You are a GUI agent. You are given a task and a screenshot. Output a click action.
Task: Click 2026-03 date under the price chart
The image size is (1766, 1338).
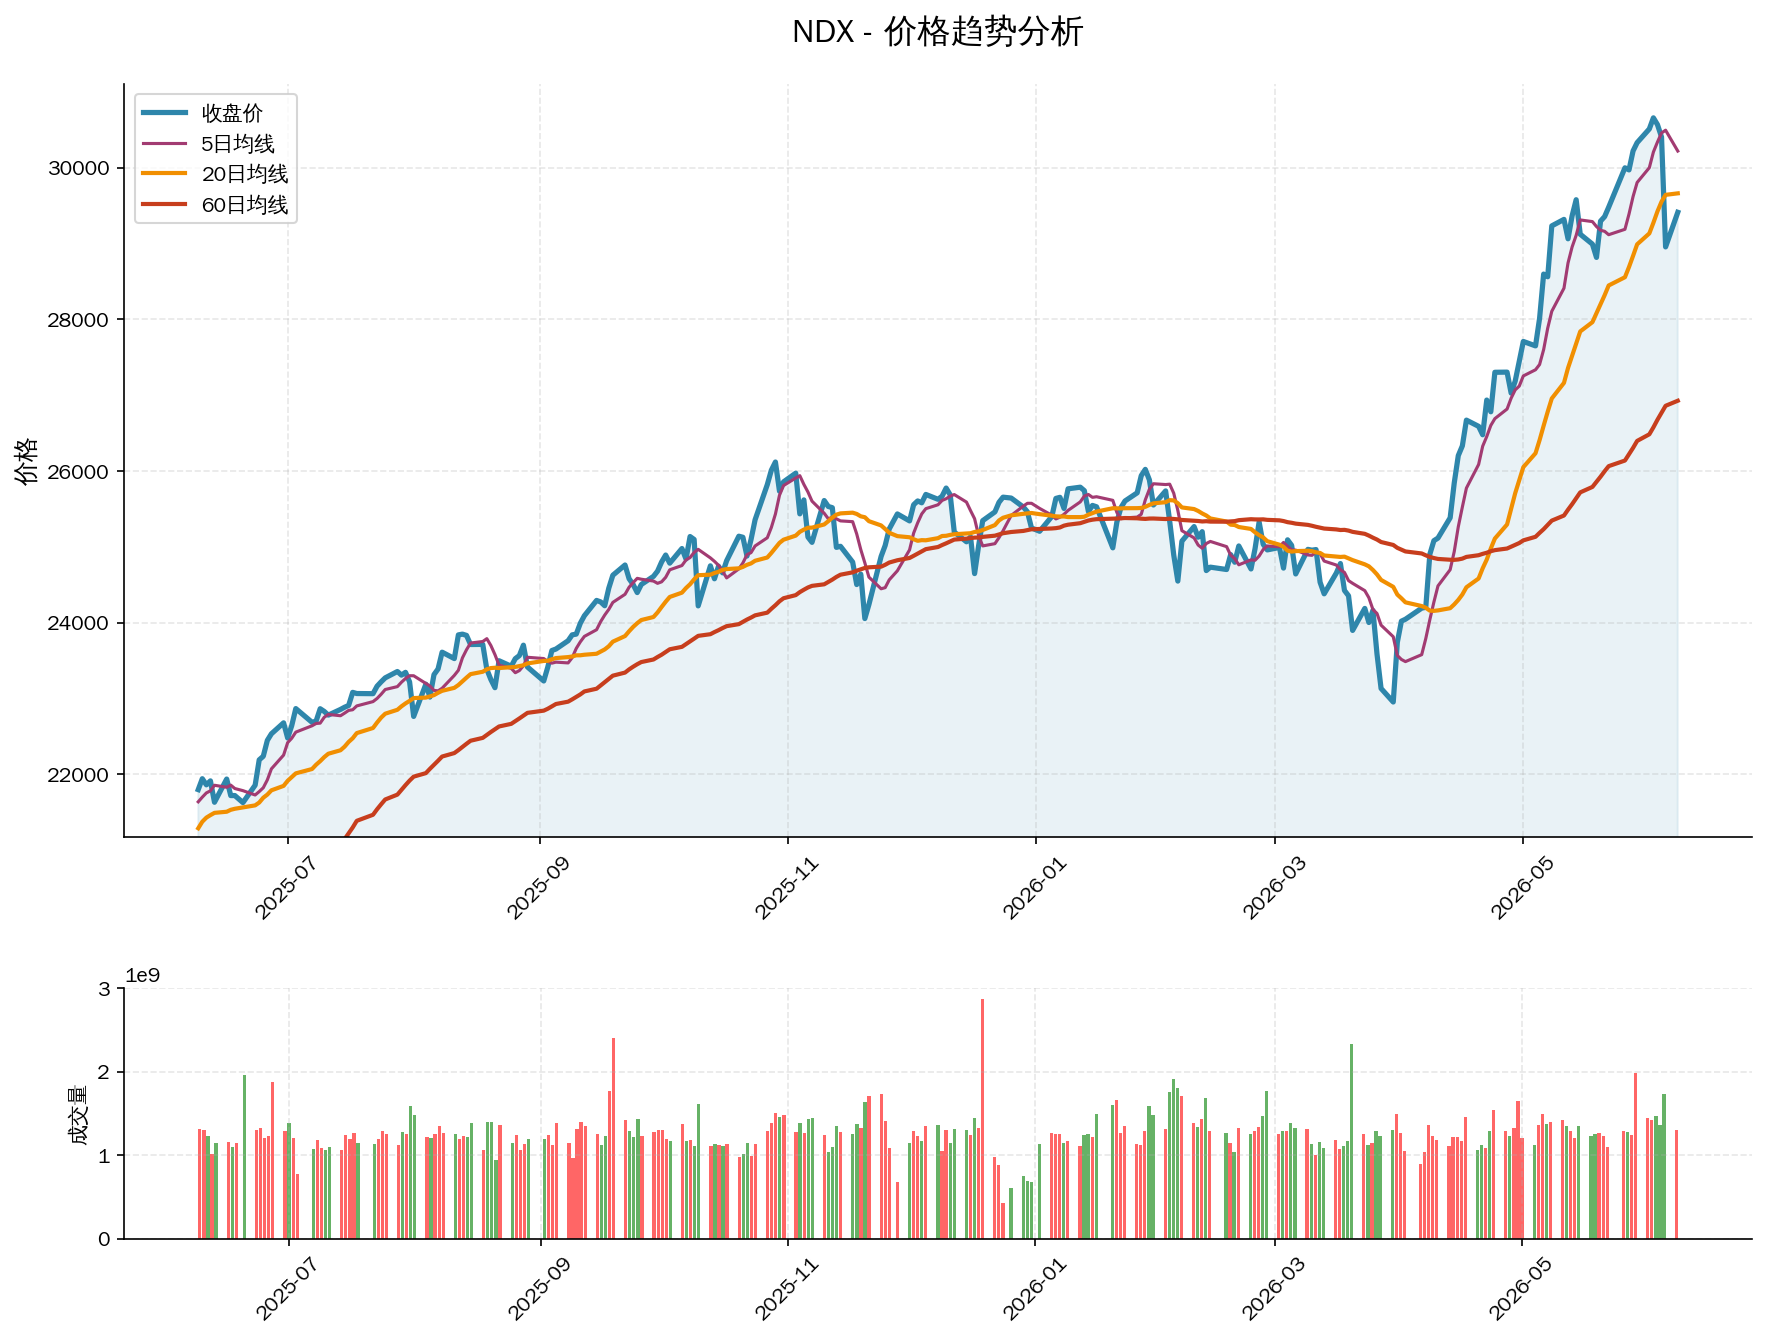point(1274,888)
